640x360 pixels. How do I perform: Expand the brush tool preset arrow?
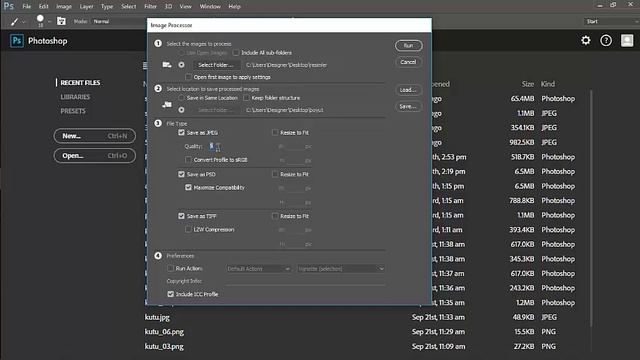(x=23, y=21)
